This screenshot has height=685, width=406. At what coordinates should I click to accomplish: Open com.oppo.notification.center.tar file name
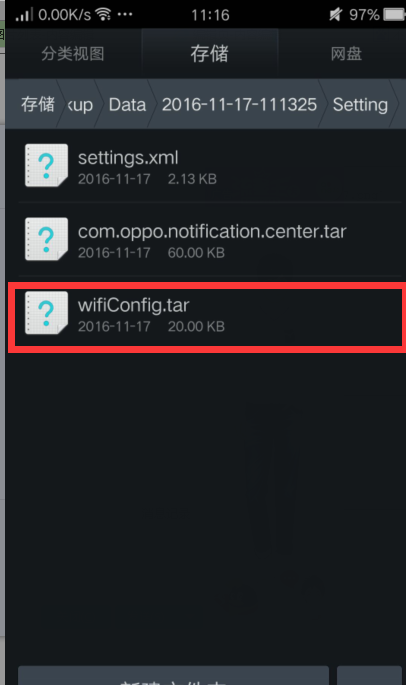coord(212,231)
